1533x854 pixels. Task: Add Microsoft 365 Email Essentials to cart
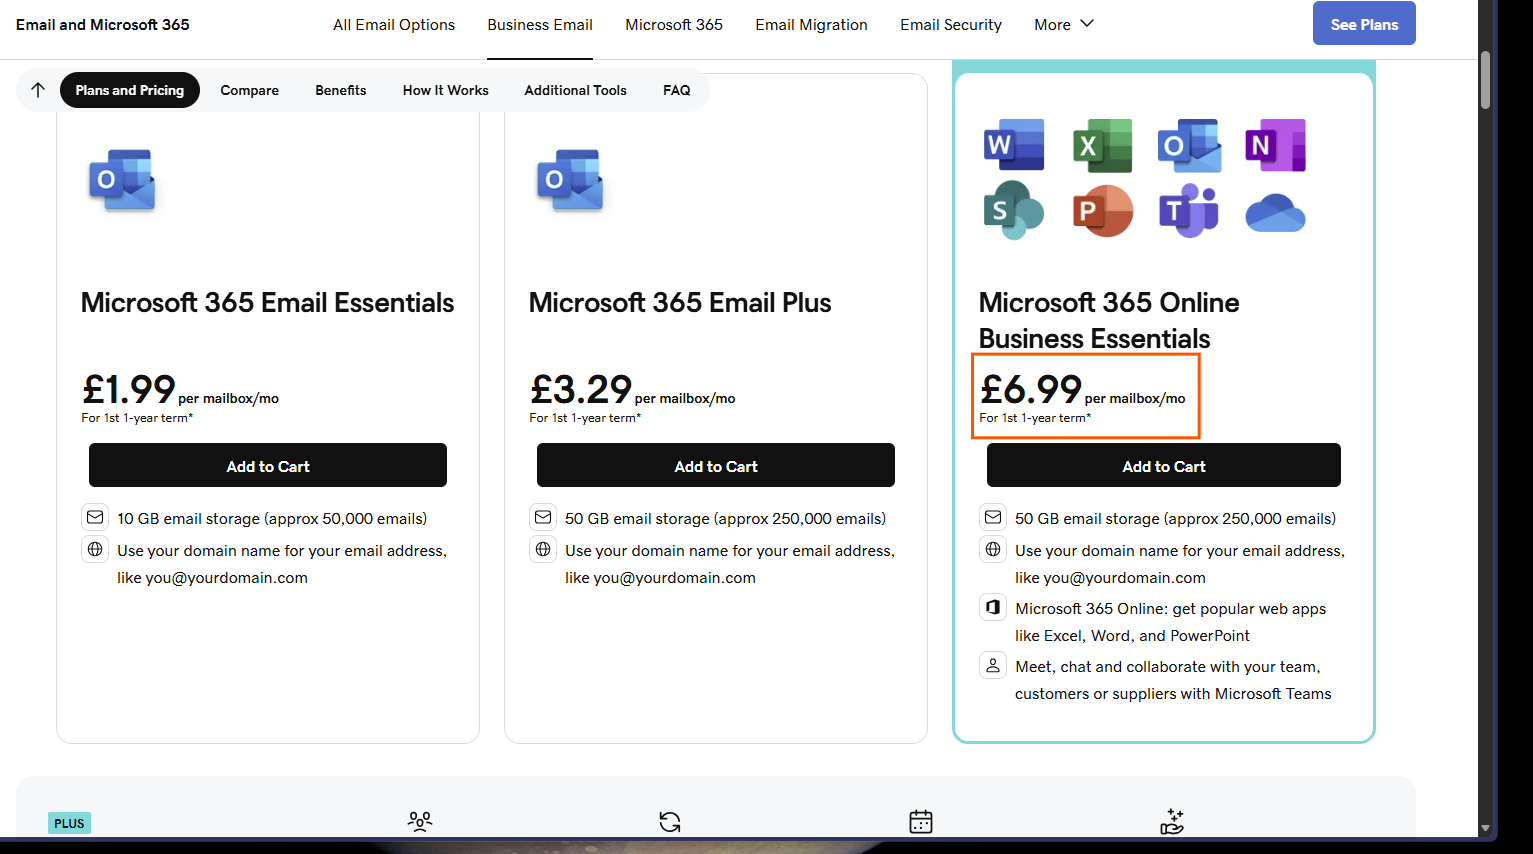(268, 465)
